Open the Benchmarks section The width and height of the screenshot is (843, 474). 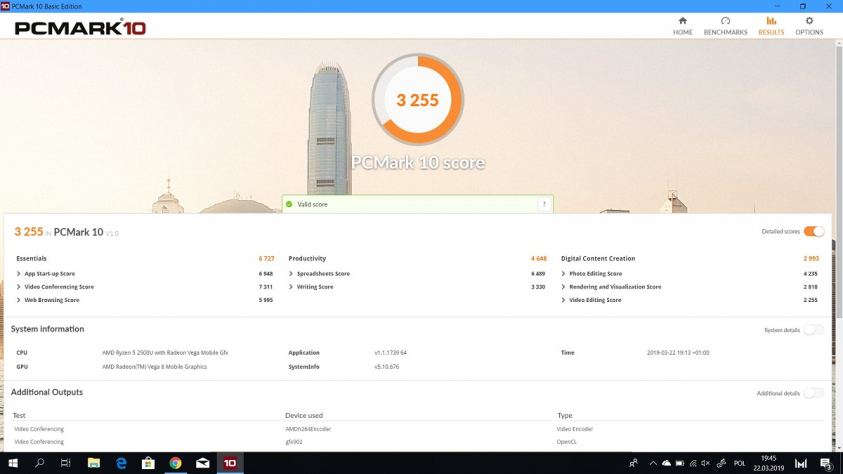tap(725, 26)
